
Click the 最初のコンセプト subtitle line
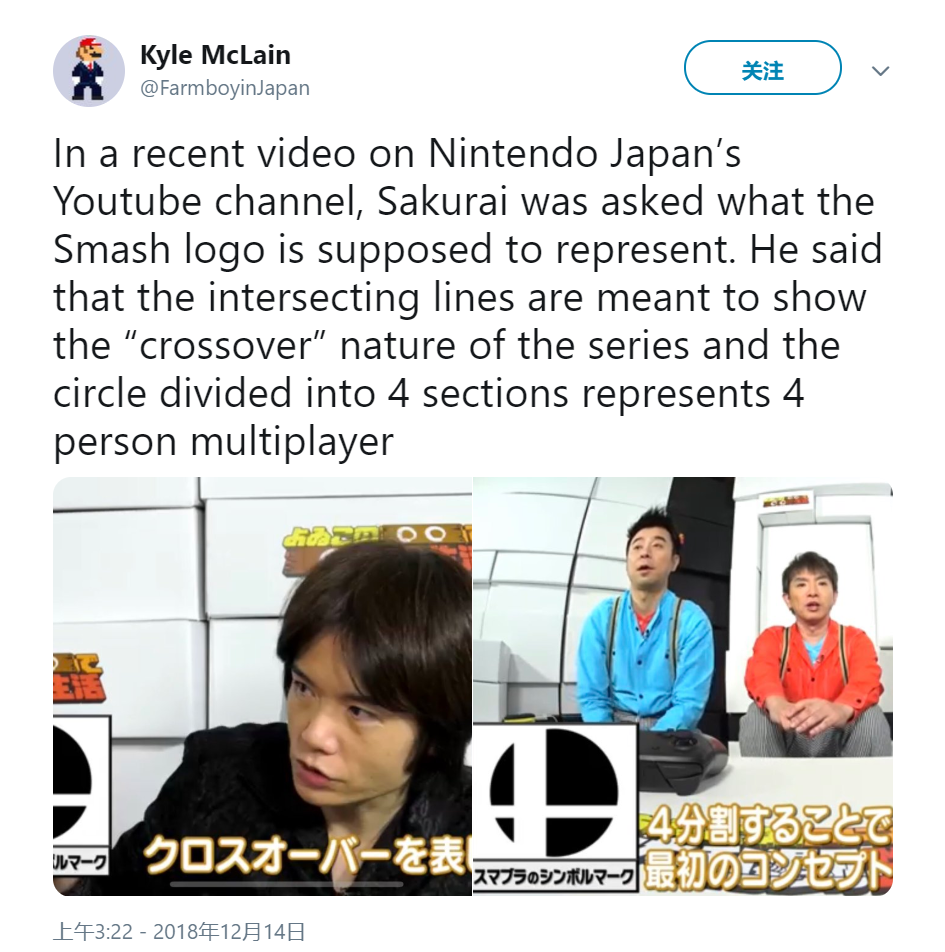point(768,871)
